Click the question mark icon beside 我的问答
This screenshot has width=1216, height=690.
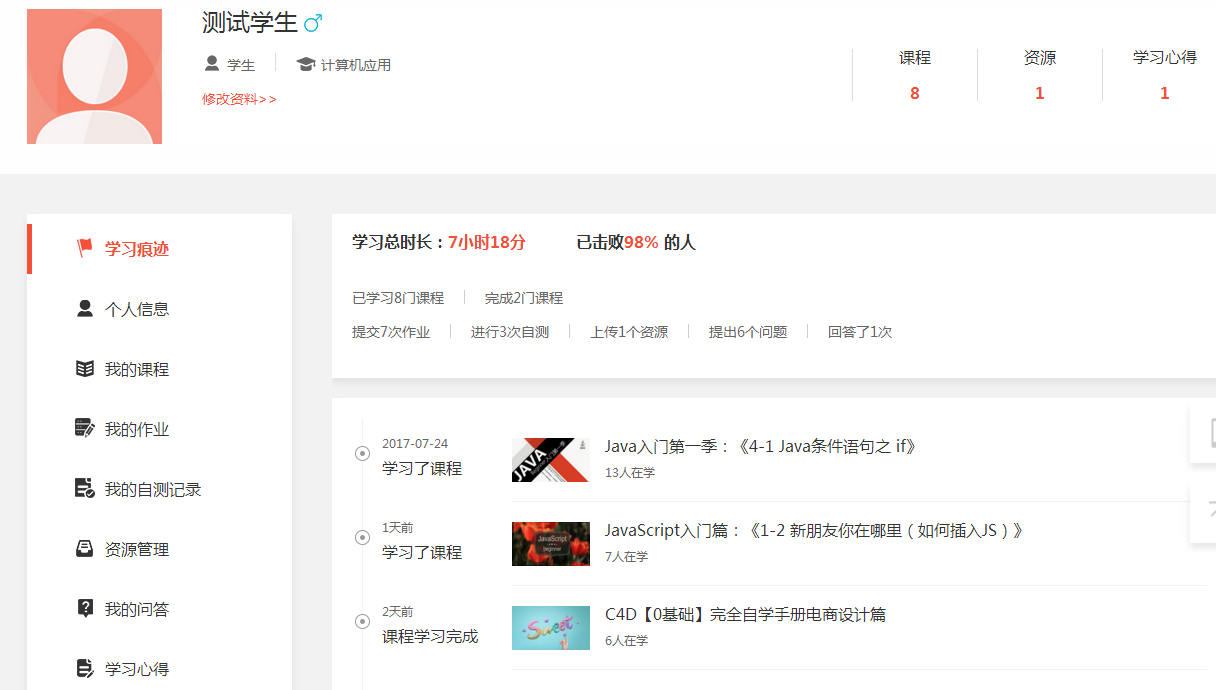(85, 609)
